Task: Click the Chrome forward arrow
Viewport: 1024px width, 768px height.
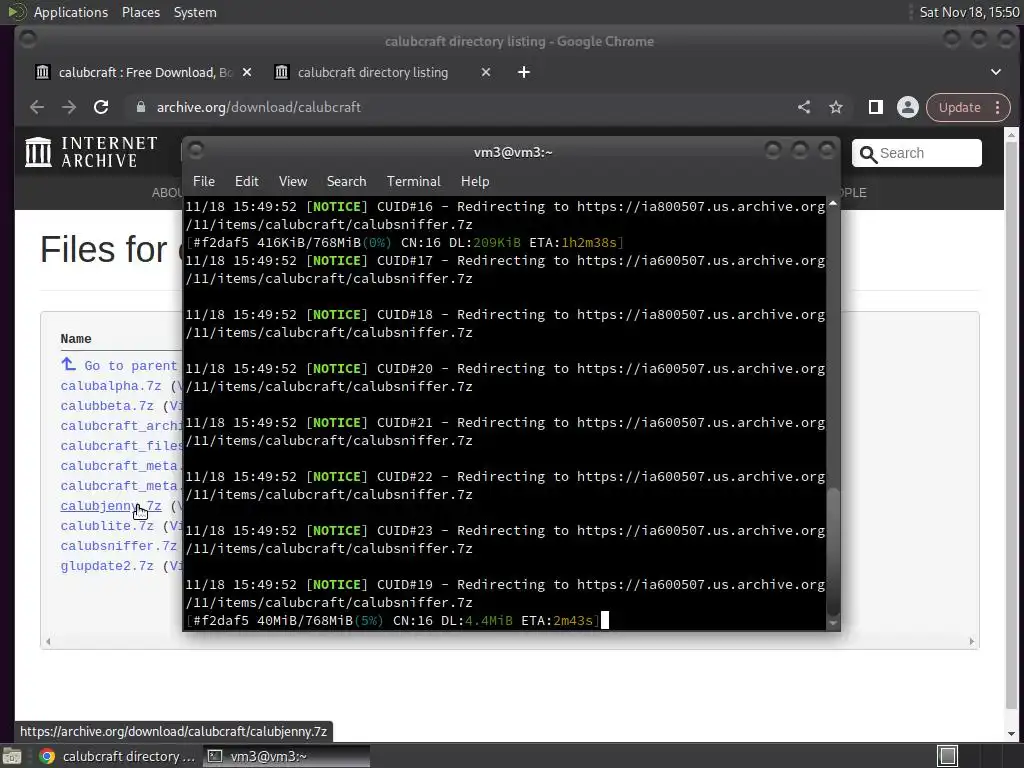Action: 69,107
